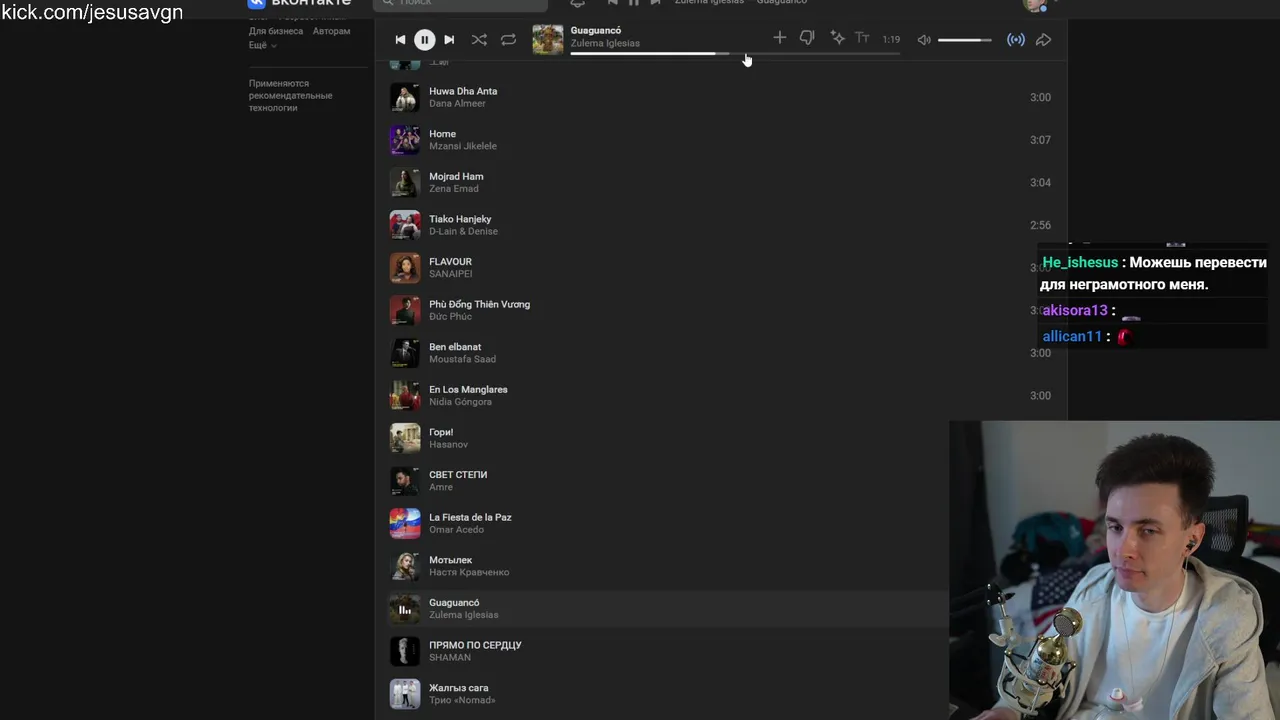This screenshot has width=1280, height=720.
Task: Play СВЕТ СТЕПИ track cover
Action: (405, 481)
